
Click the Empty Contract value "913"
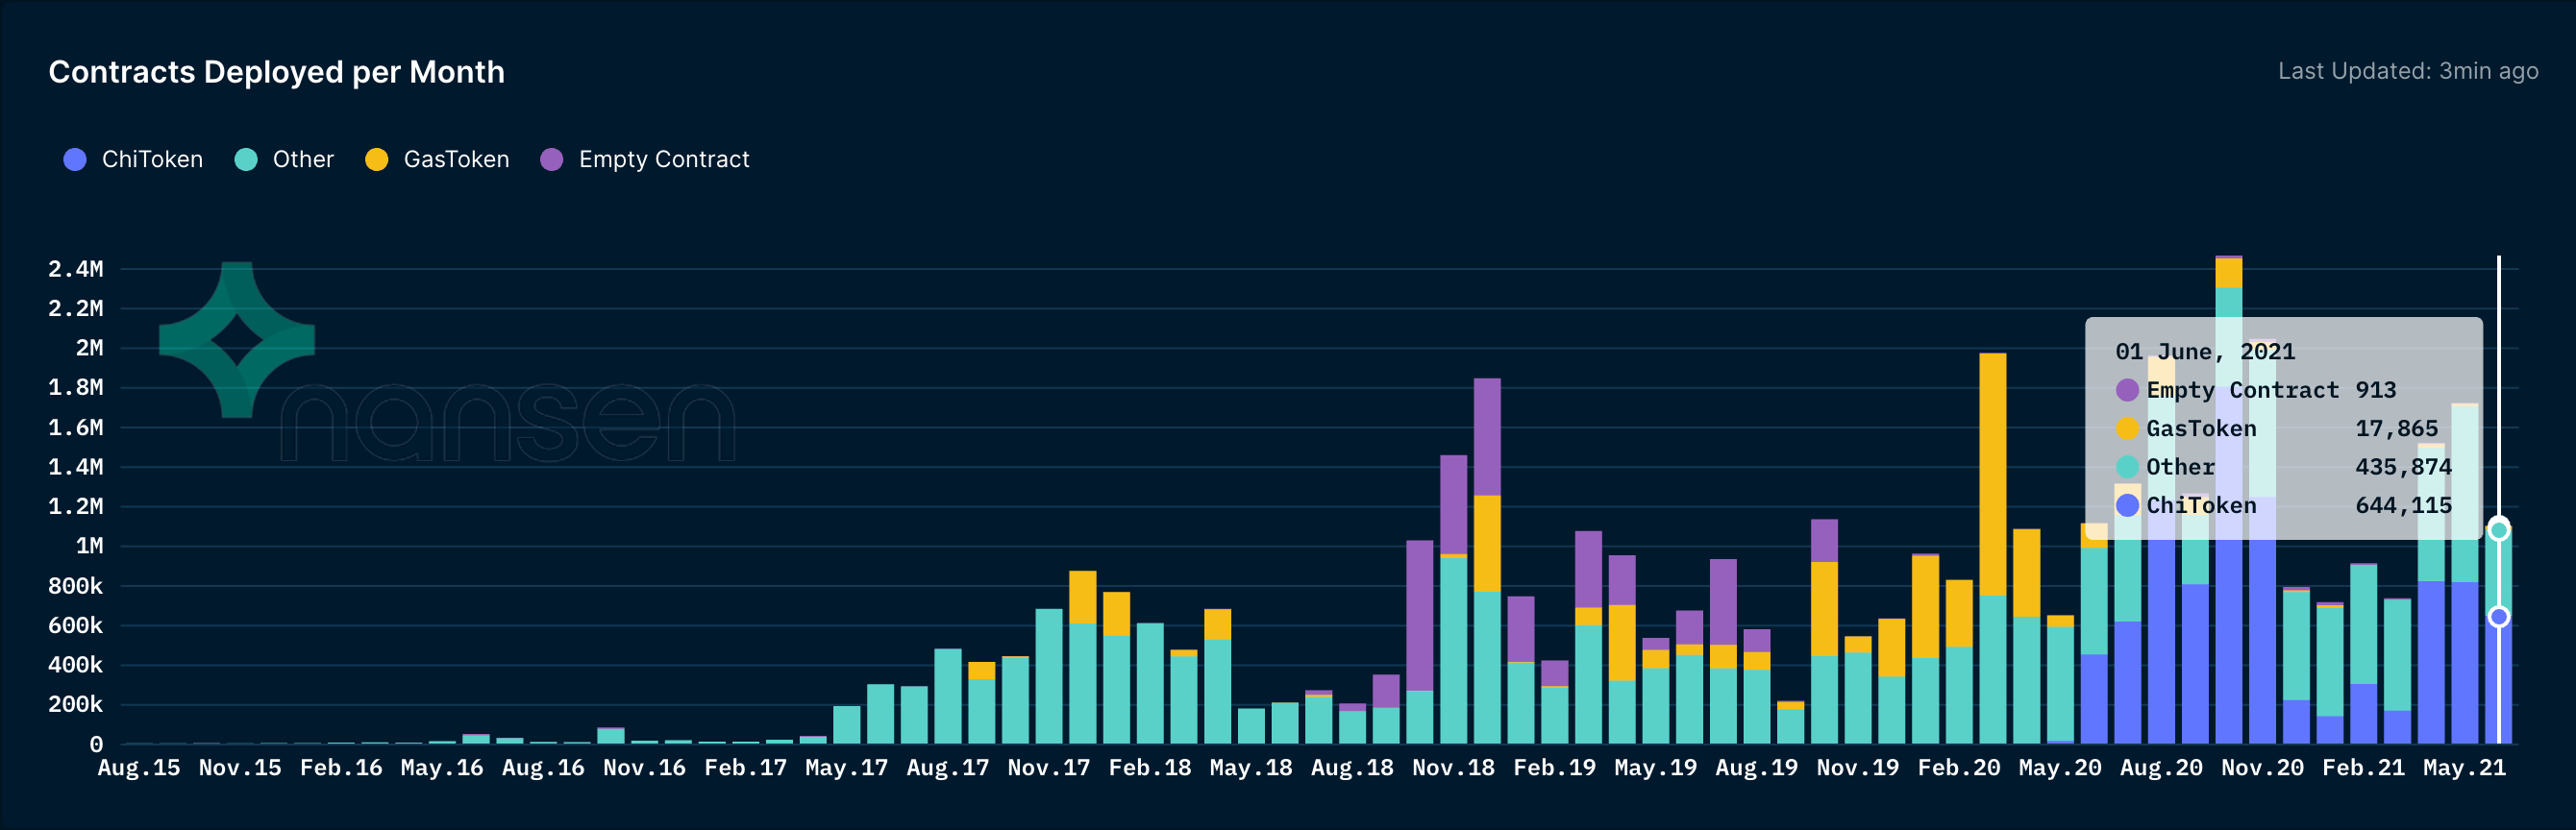[2375, 390]
